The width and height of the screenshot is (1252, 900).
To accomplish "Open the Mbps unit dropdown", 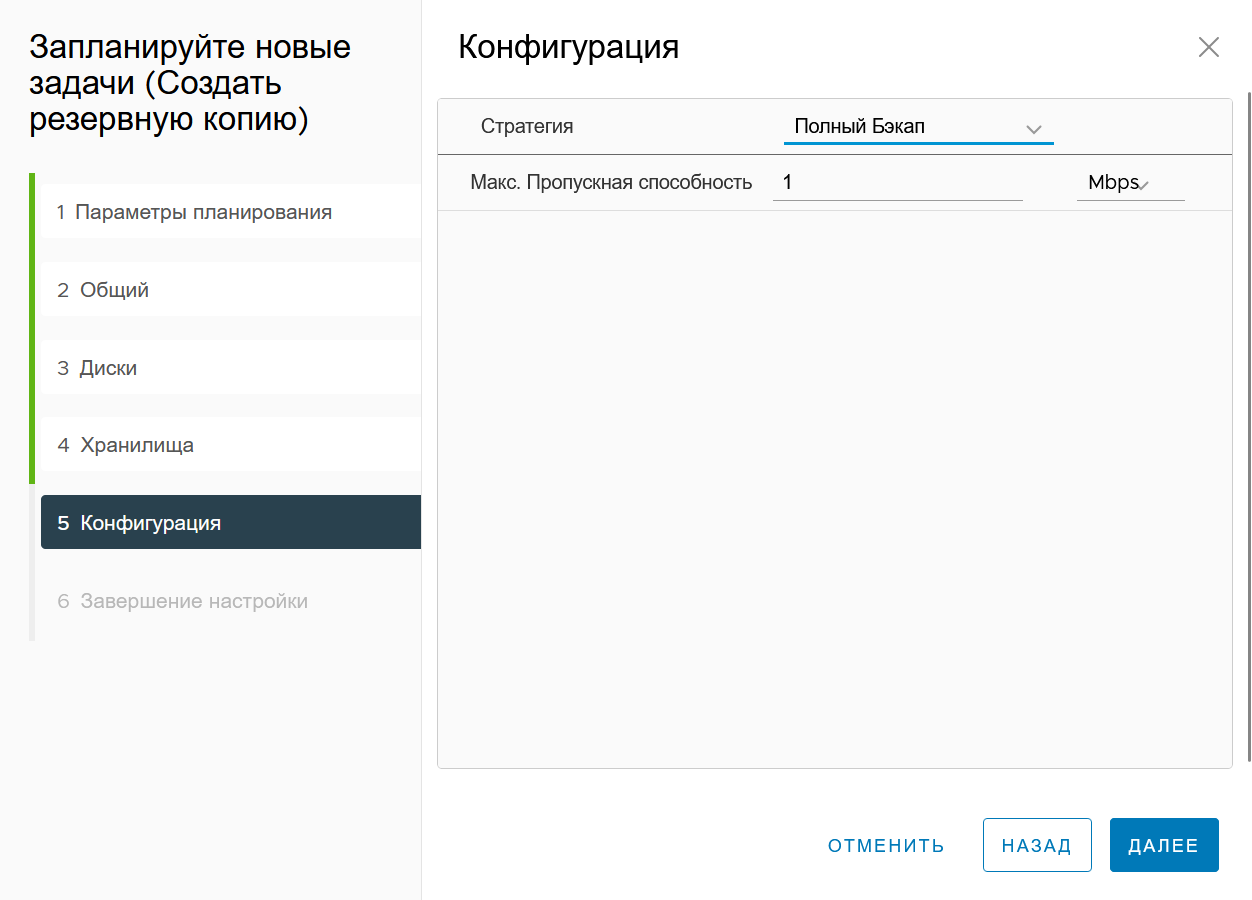I will (1130, 183).
